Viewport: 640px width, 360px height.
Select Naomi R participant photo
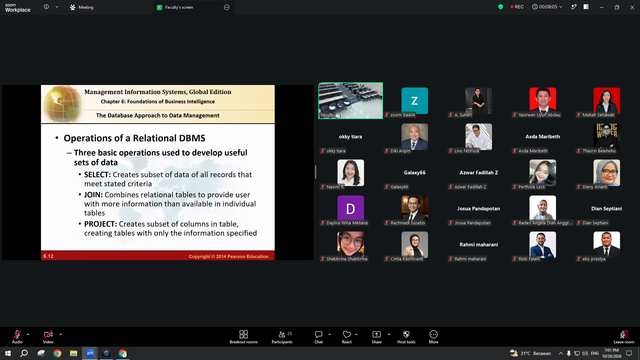tap(351, 173)
